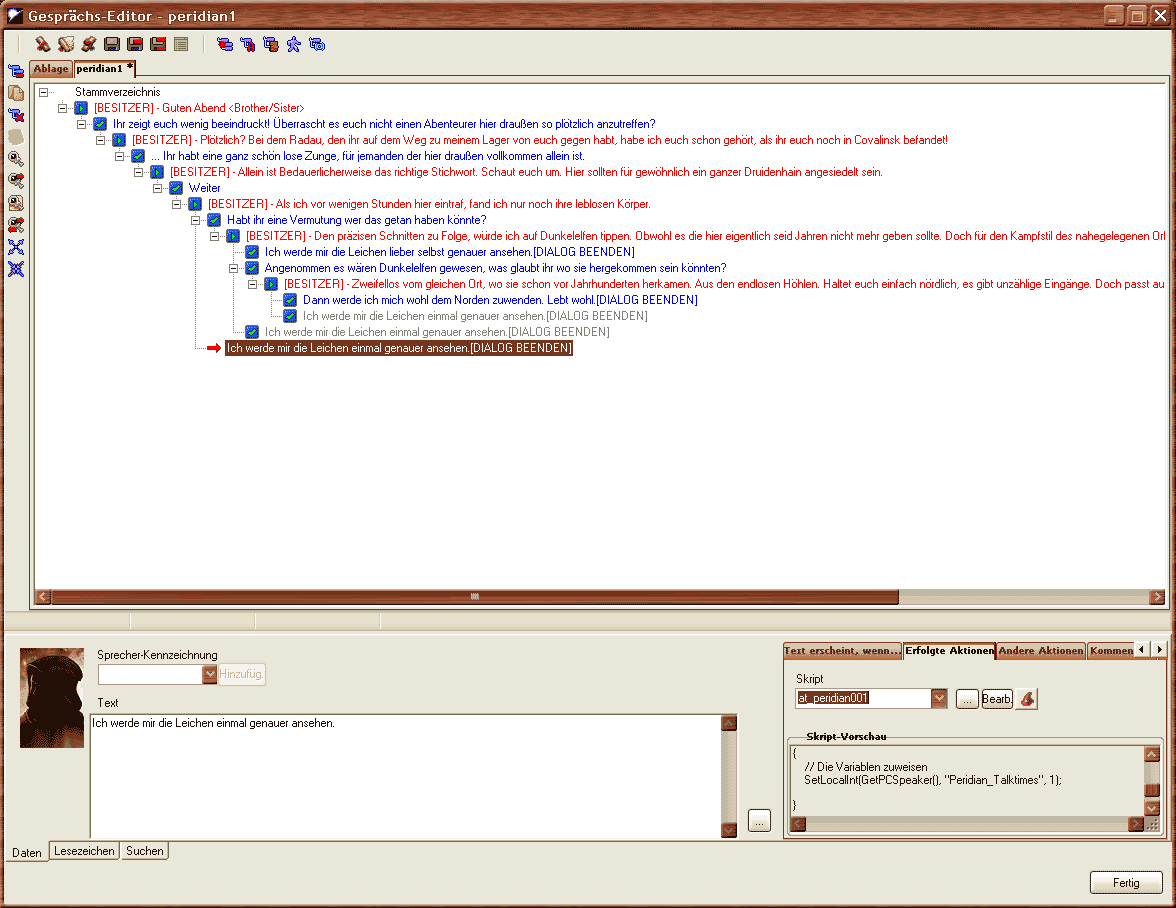
Task: Open the Skript dropdown showing at_peridian001
Action: pos(939,699)
